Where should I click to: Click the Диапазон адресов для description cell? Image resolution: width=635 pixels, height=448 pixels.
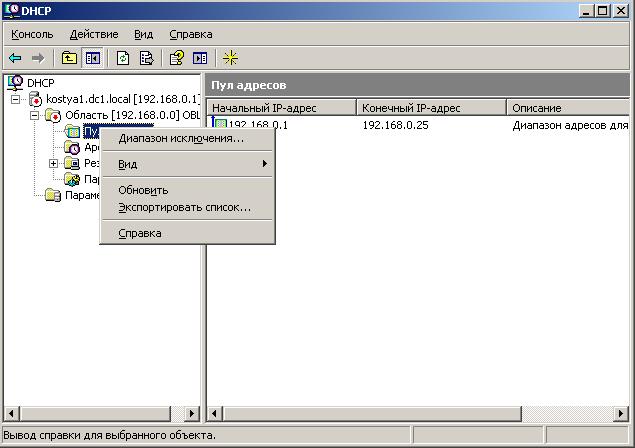click(570, 125)
